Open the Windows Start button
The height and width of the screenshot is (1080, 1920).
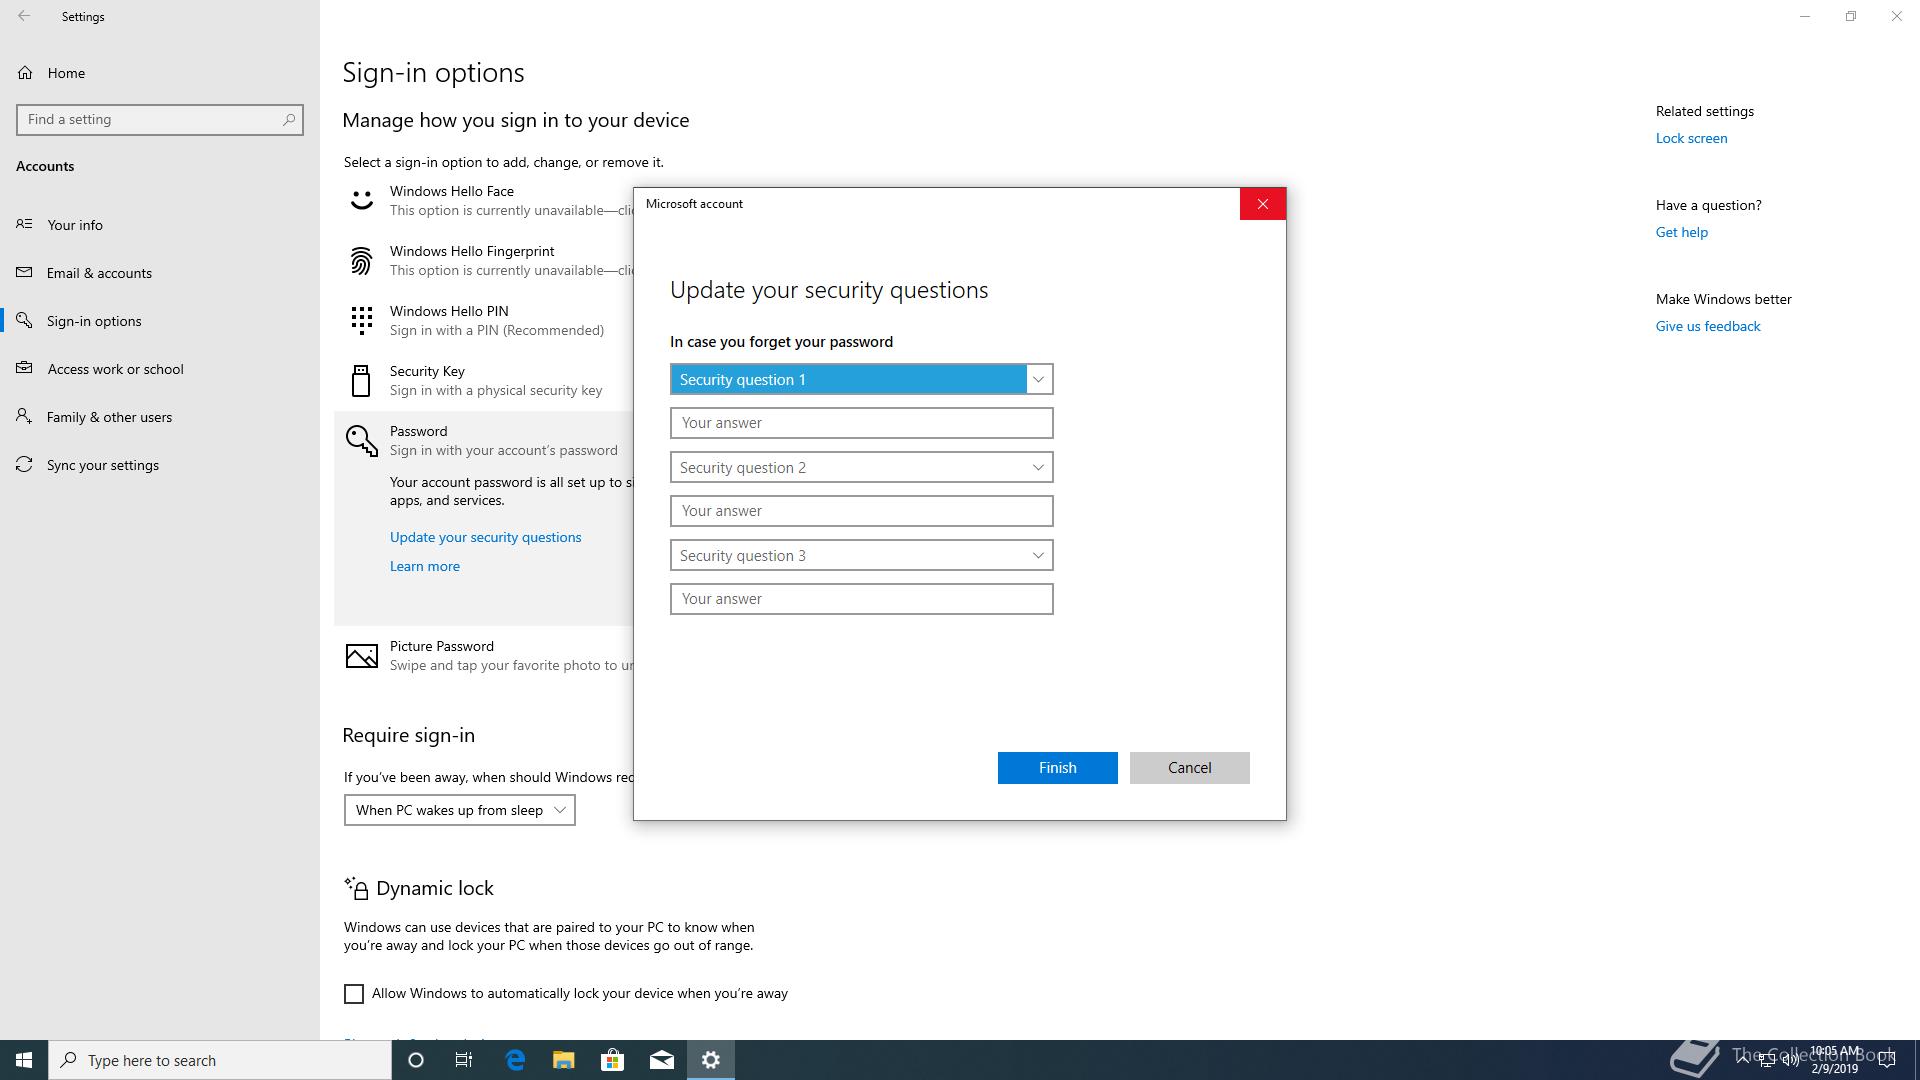point(24,1060)
